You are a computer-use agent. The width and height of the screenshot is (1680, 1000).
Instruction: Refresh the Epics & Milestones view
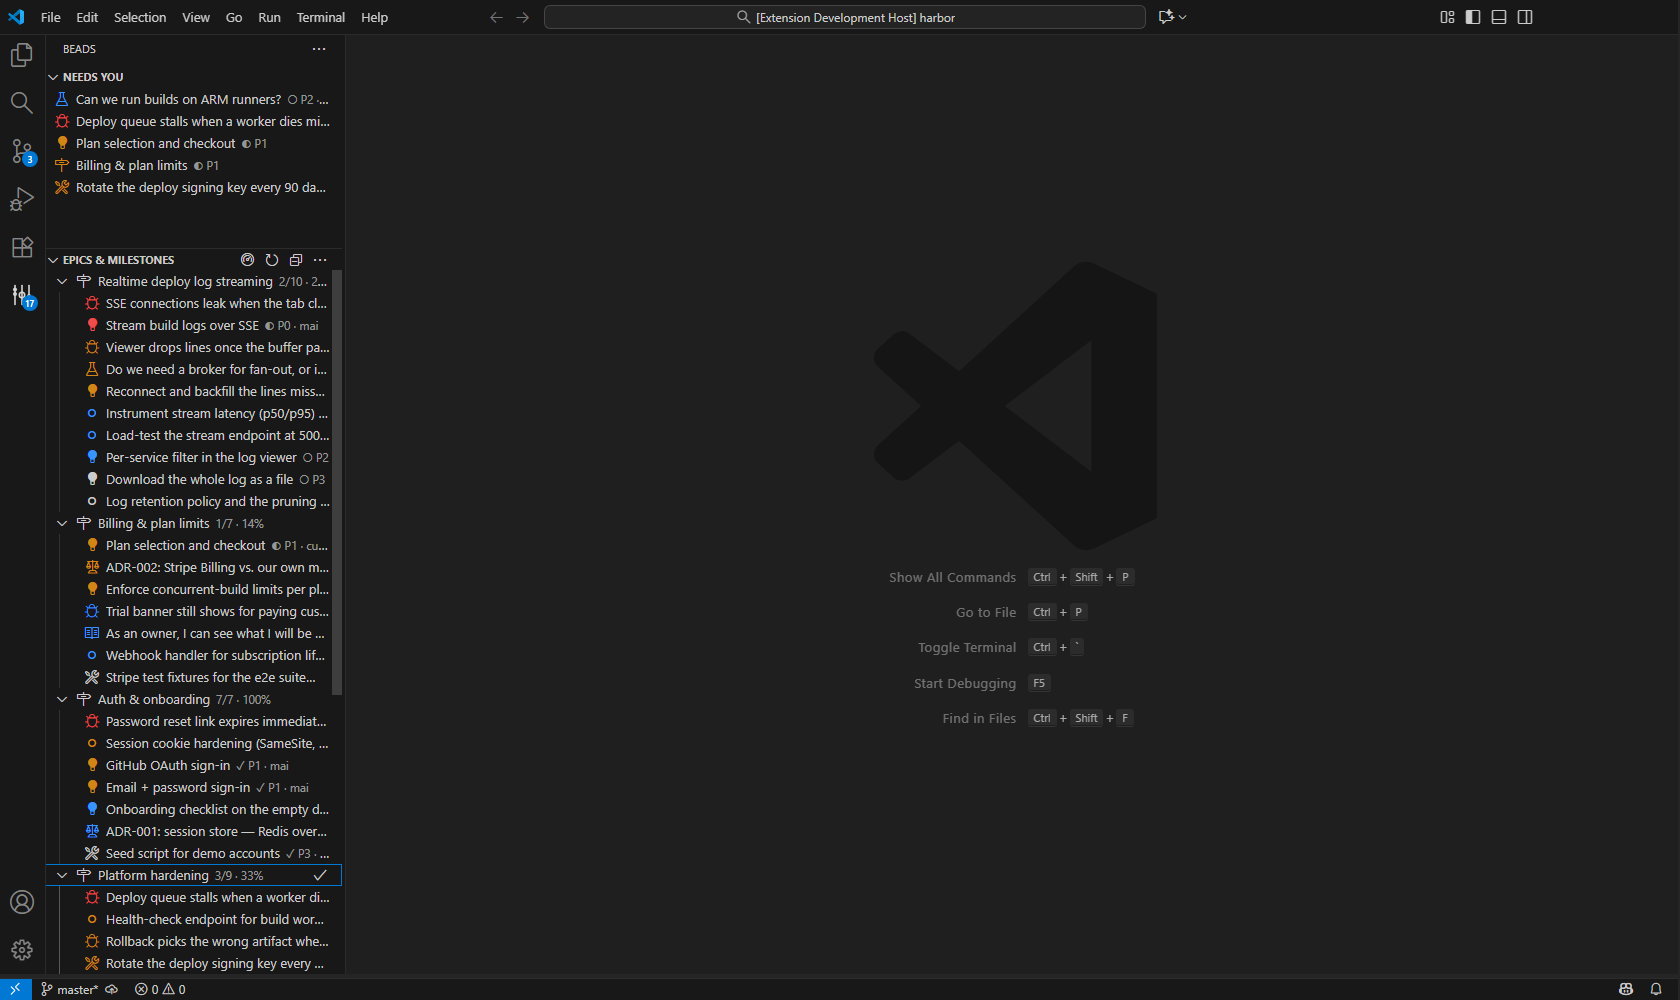(x=272, y=260)
